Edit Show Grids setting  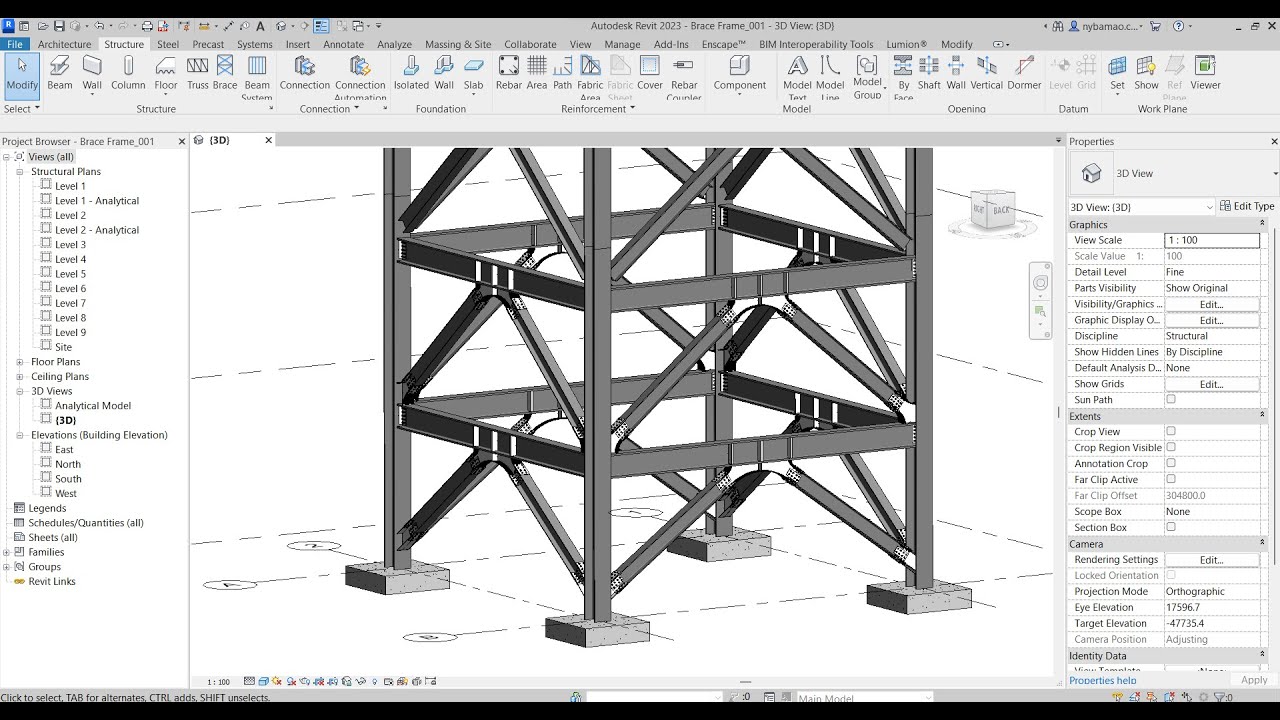pyautogui.click(x=1211, y=384)
